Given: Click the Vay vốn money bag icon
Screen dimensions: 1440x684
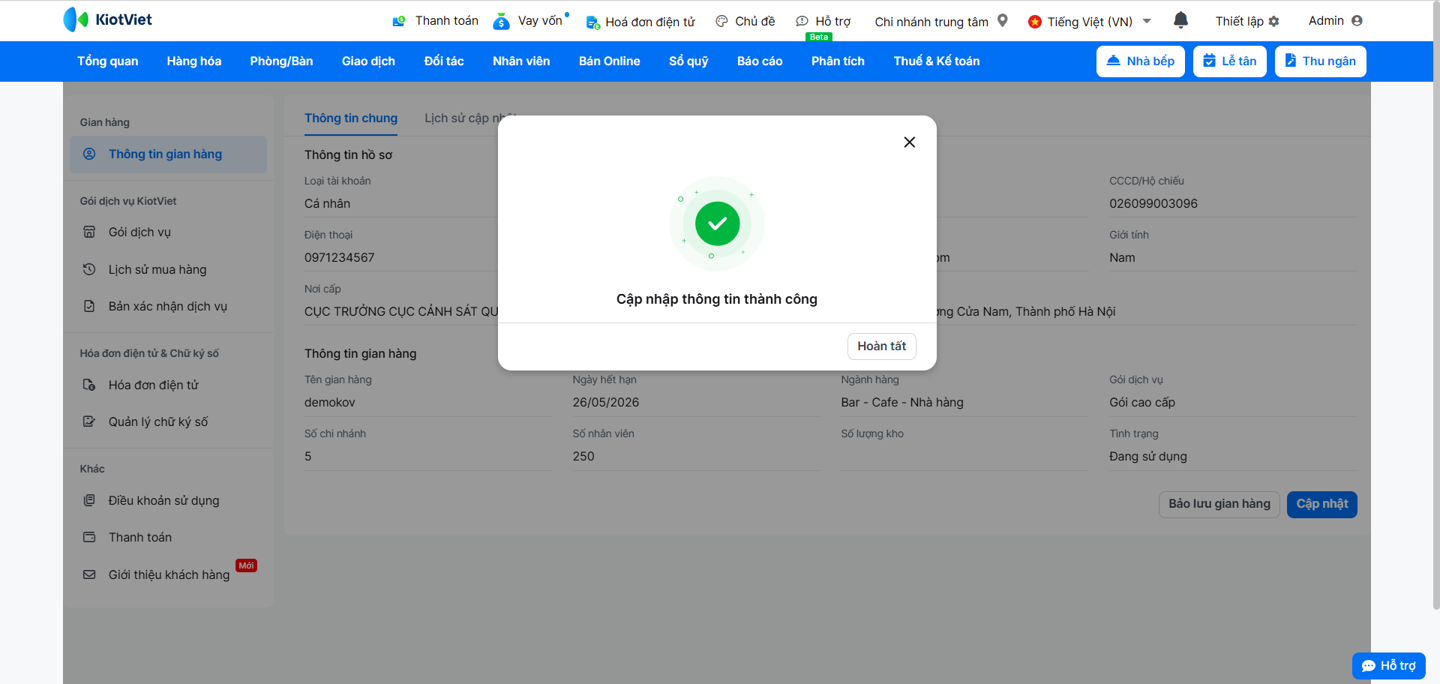Looking at the screenshot, I should point(501,21).
